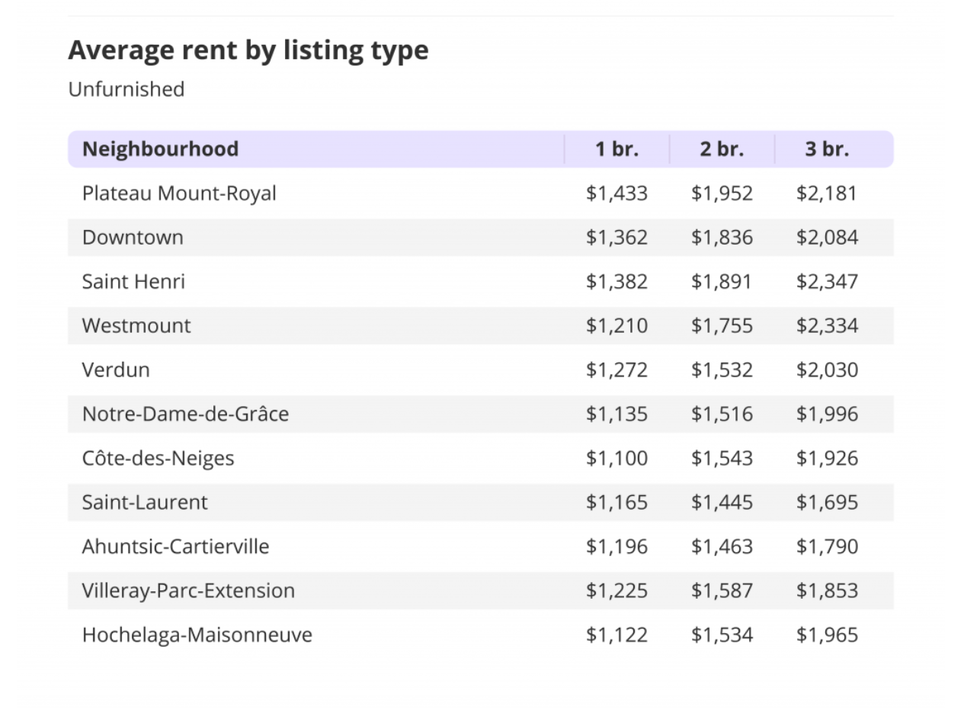Click Plateau Mount-Royal 3 br. price $2,181

[x=827, y=193]
